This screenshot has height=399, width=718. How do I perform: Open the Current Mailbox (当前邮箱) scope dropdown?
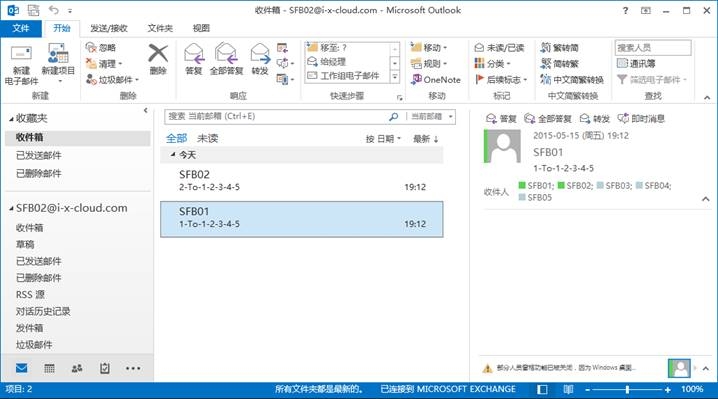click(431, 116)
